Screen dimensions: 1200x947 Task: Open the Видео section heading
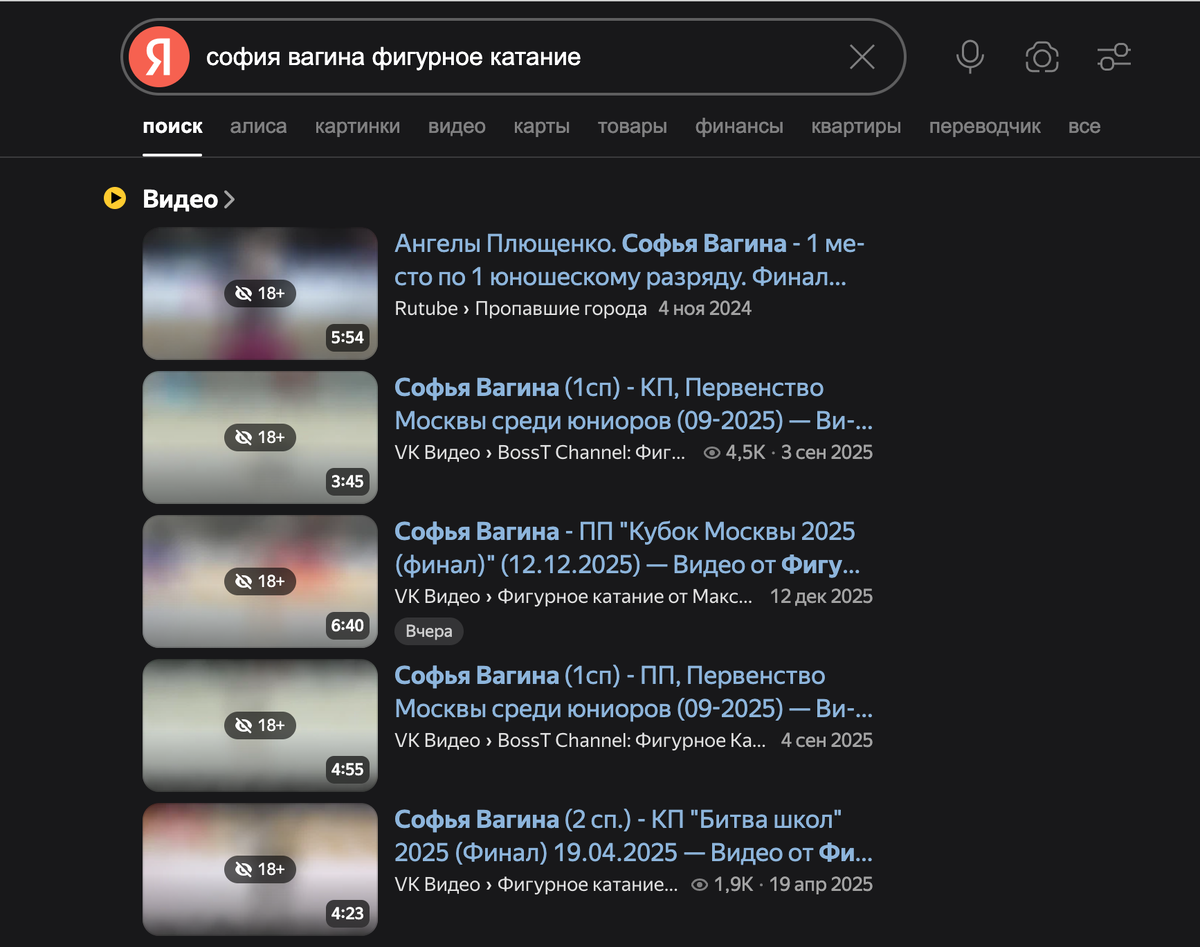[180, 199]
